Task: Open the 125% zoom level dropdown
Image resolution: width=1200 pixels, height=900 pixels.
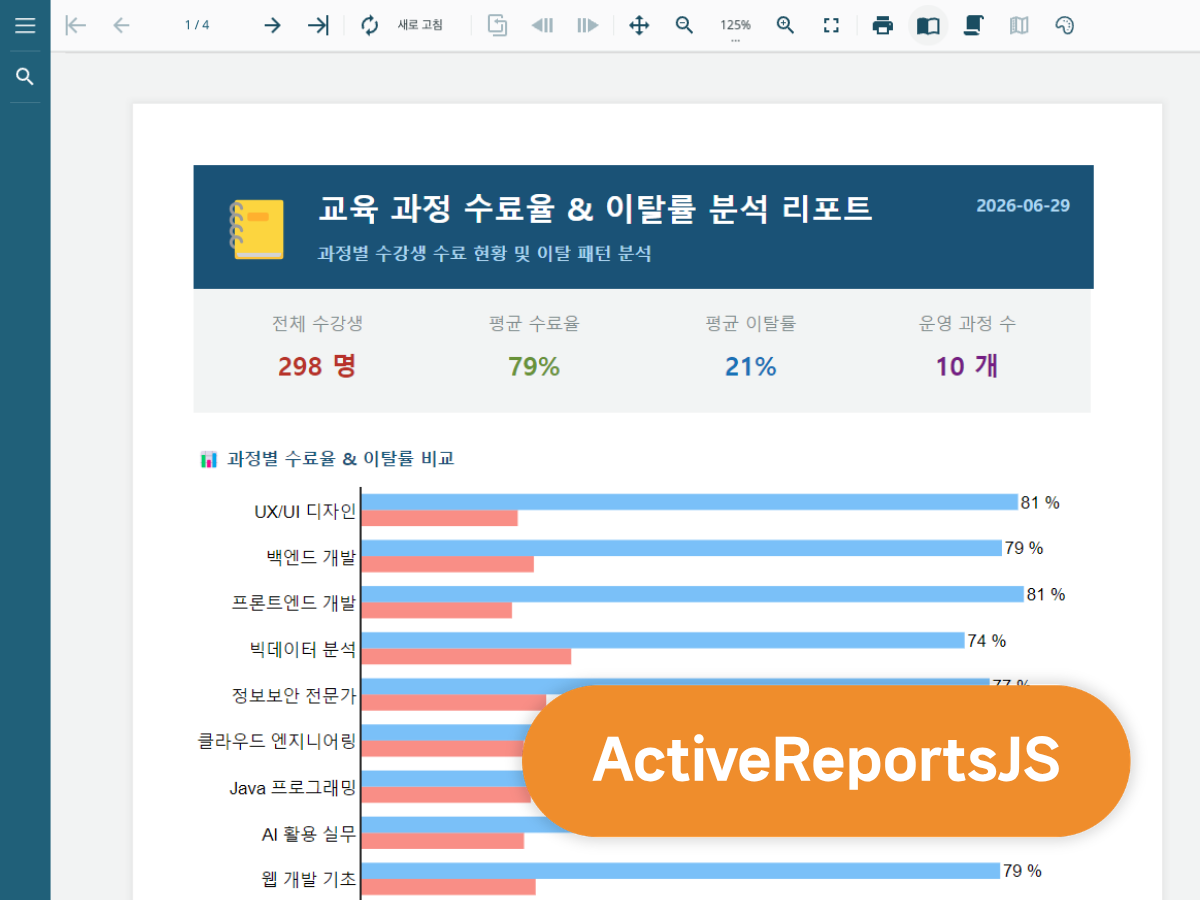Action: [x=735, y=27]
